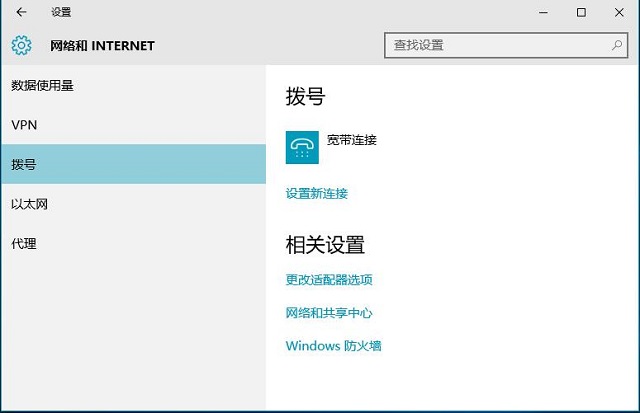Maximize the 设置 window
The height and width of the screenshot is (413, 640).
tap(581, 13)
